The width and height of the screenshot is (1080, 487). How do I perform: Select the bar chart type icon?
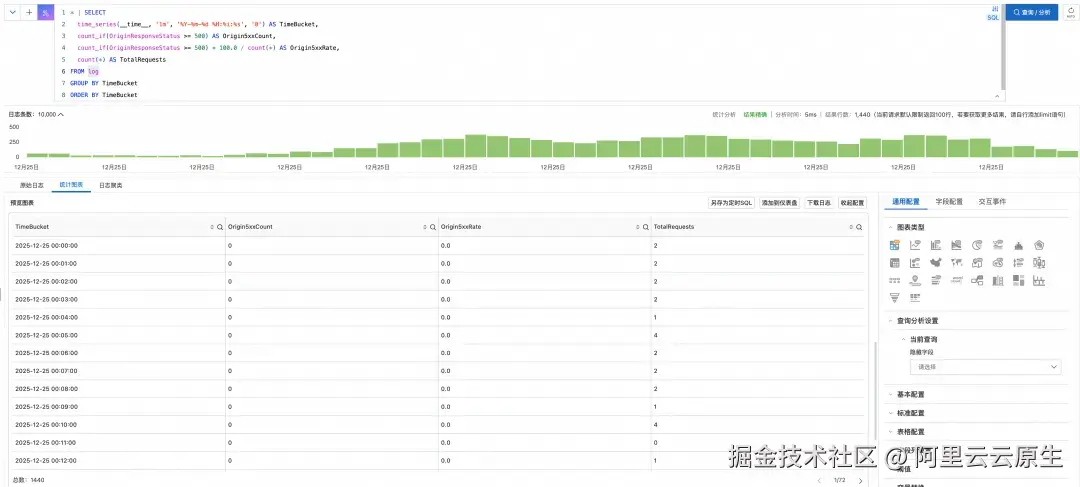point(936,245)
